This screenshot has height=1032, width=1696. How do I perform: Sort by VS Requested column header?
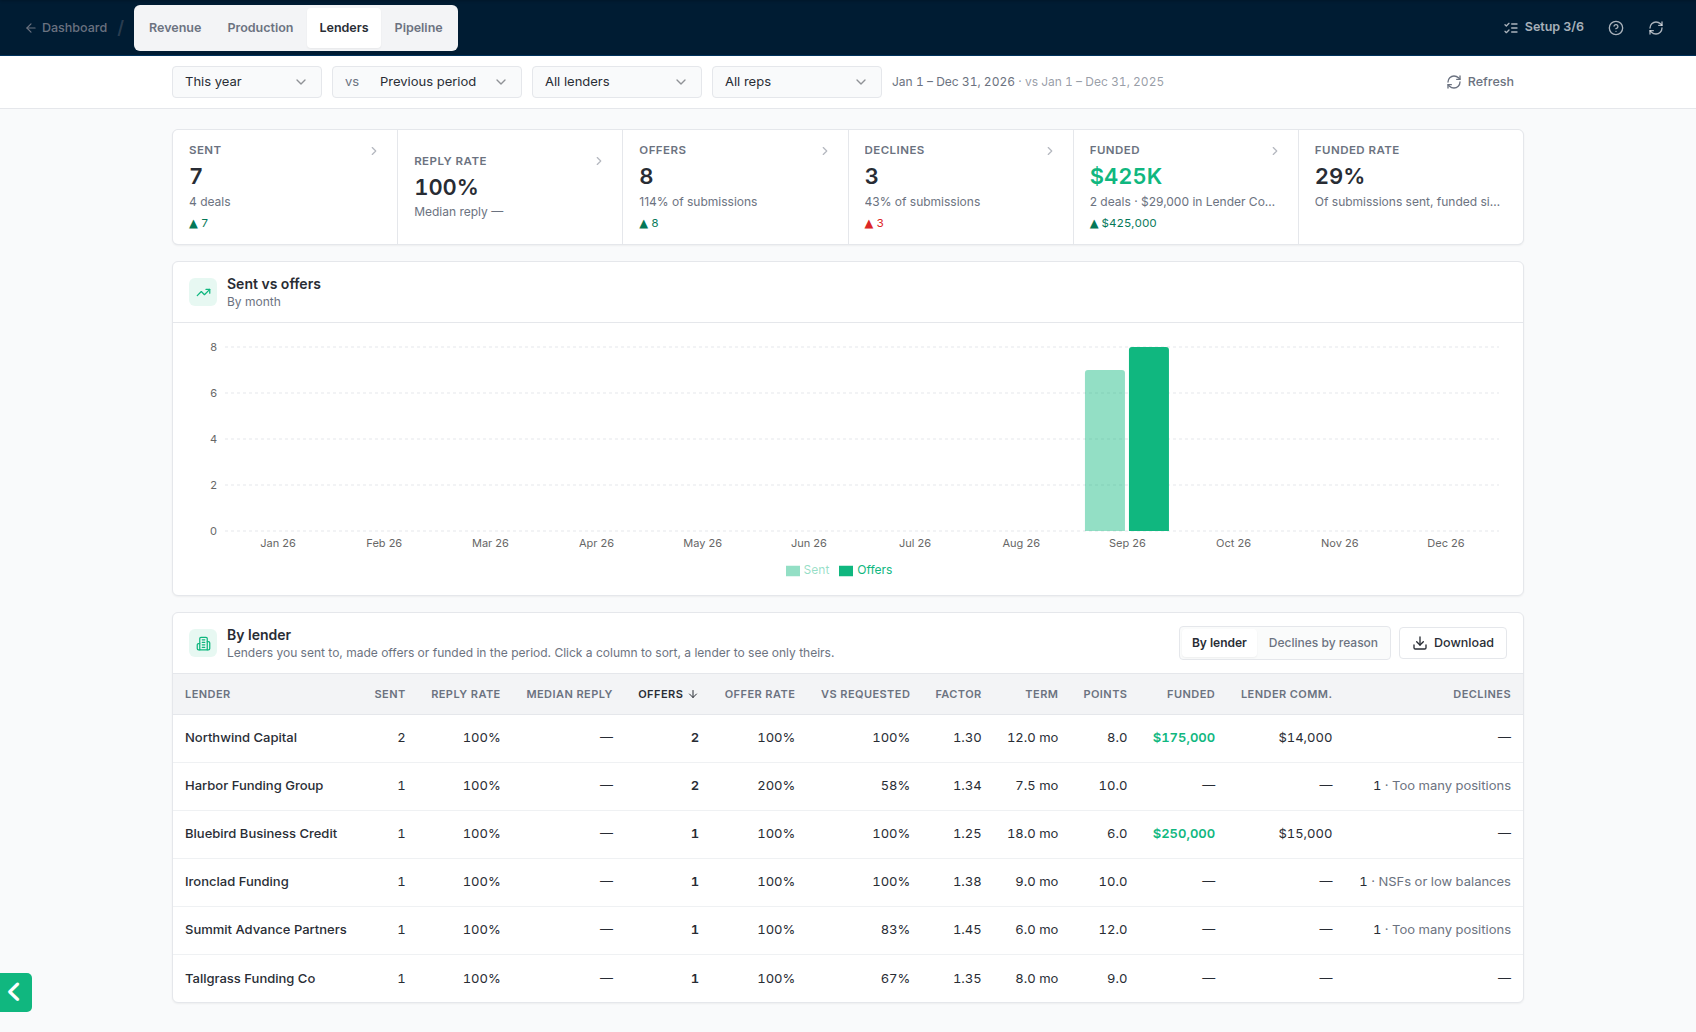point(865,694)
